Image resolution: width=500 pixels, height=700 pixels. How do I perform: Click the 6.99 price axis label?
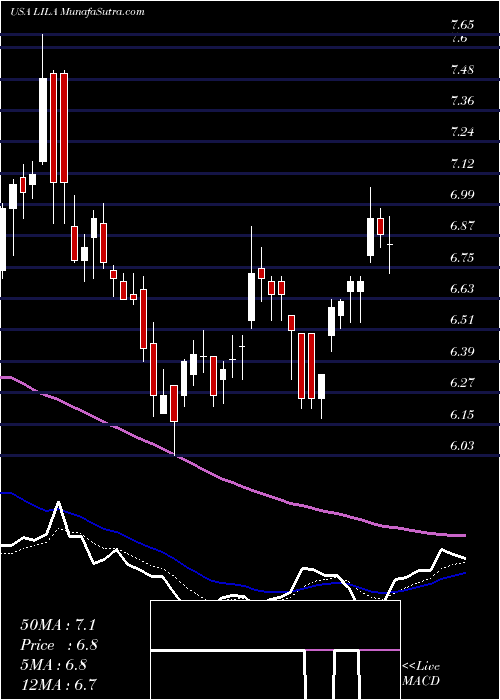coord(462,195)
